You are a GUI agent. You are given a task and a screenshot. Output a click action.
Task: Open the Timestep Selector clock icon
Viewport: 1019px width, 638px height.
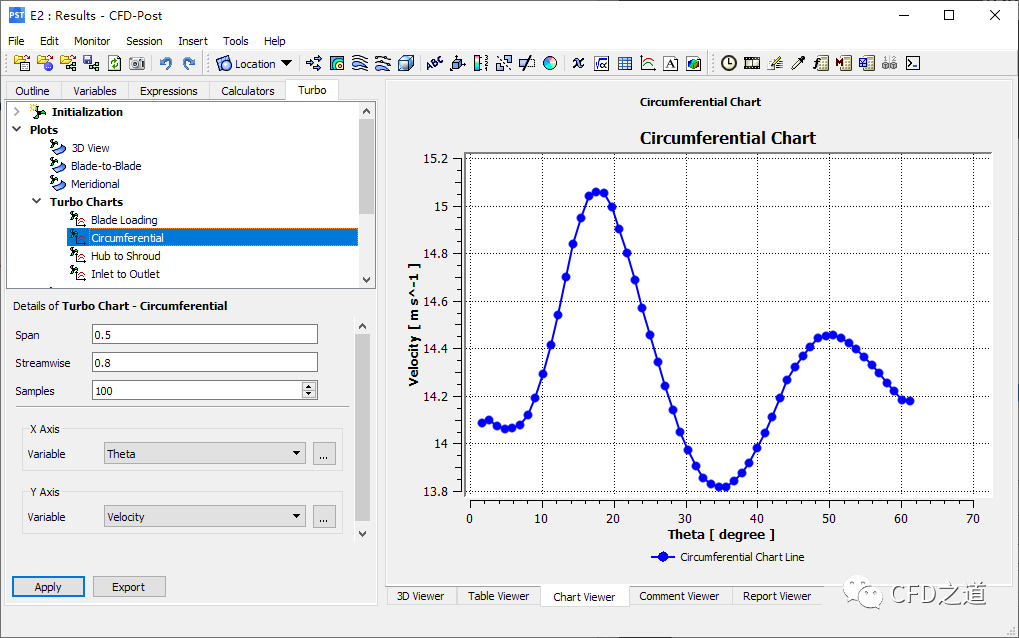[729, 63]
